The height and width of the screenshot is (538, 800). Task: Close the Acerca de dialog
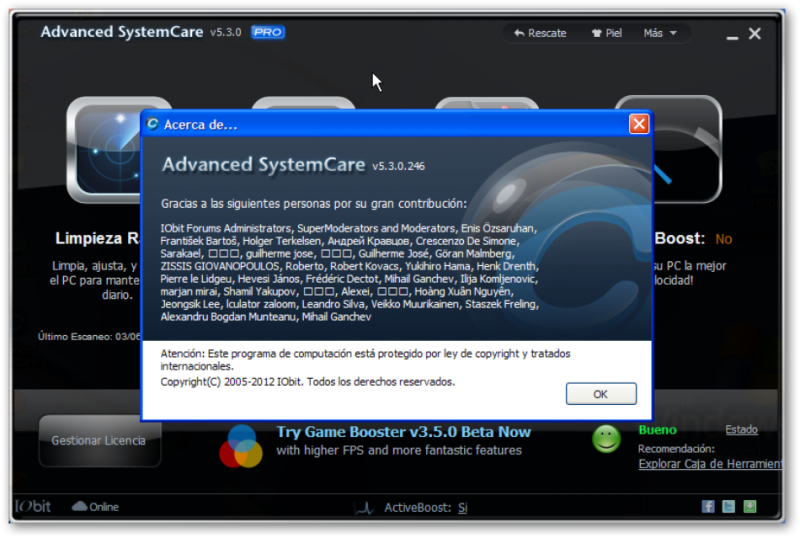pos(639,124)
